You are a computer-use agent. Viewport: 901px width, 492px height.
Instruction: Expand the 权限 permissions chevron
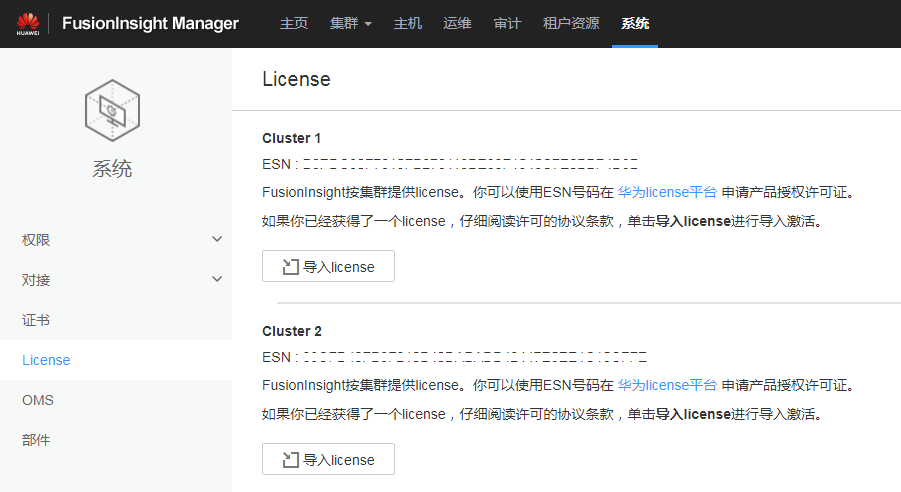(x=217, y=239)
